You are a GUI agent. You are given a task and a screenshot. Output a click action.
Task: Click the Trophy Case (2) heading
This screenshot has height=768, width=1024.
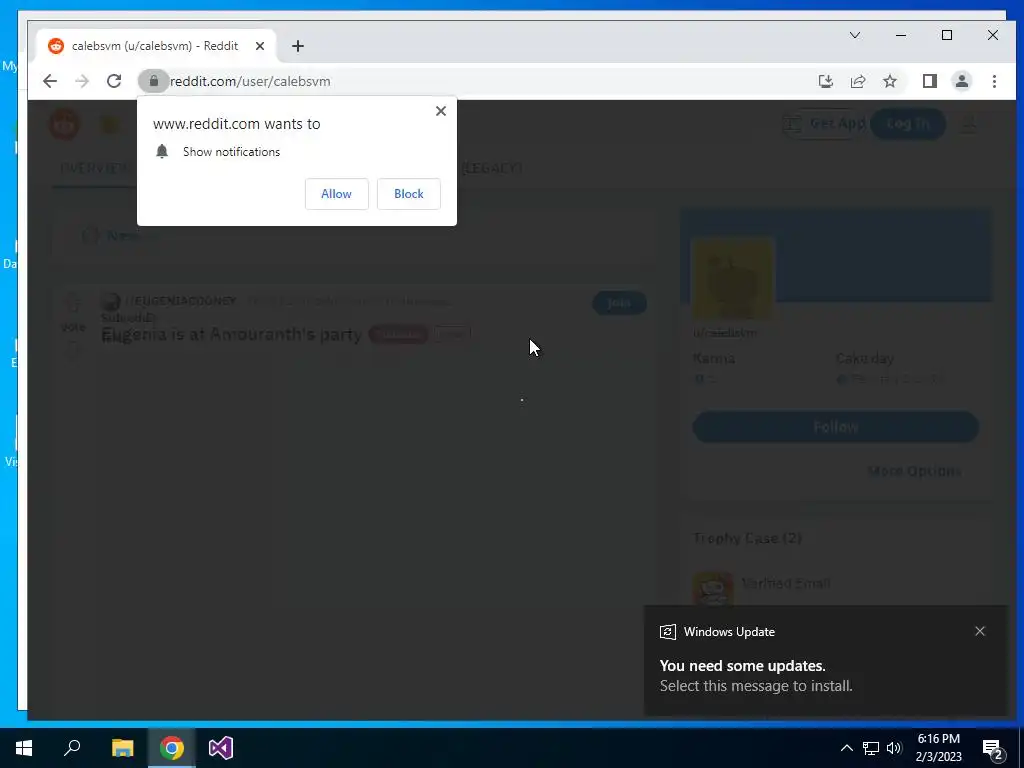pos(747,538)
